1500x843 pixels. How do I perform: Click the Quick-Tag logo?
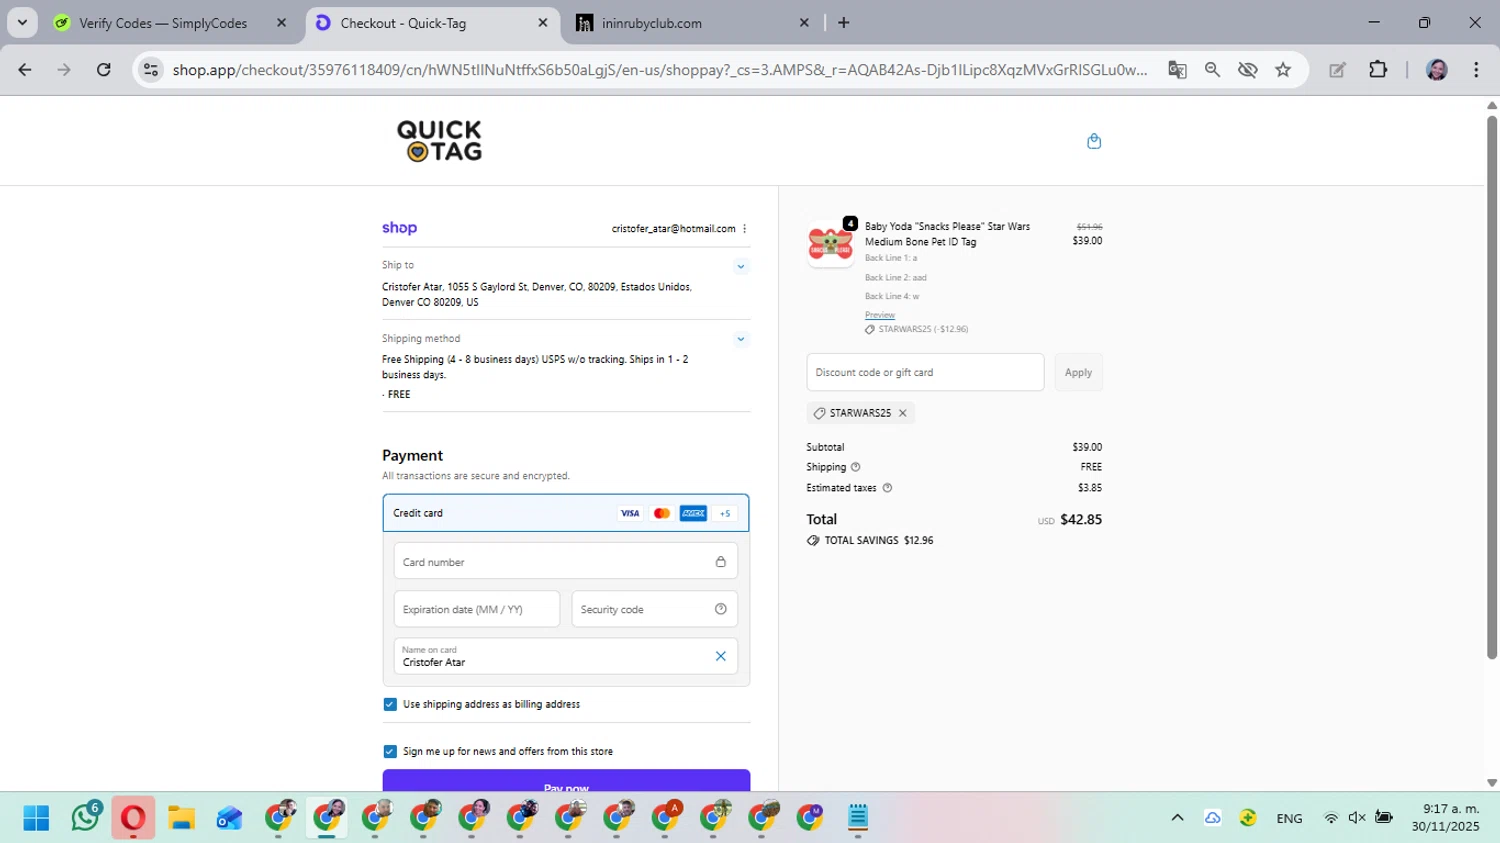[x=439, y=141]
